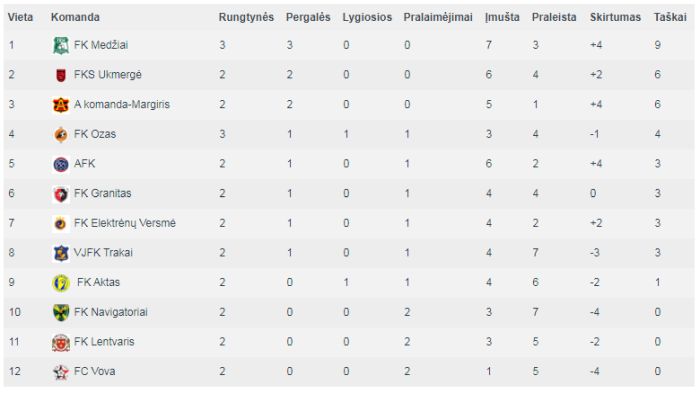Screen dimensions: 700x393
Task: Click the FK Medžiai team logo
Action: (61, 45)
